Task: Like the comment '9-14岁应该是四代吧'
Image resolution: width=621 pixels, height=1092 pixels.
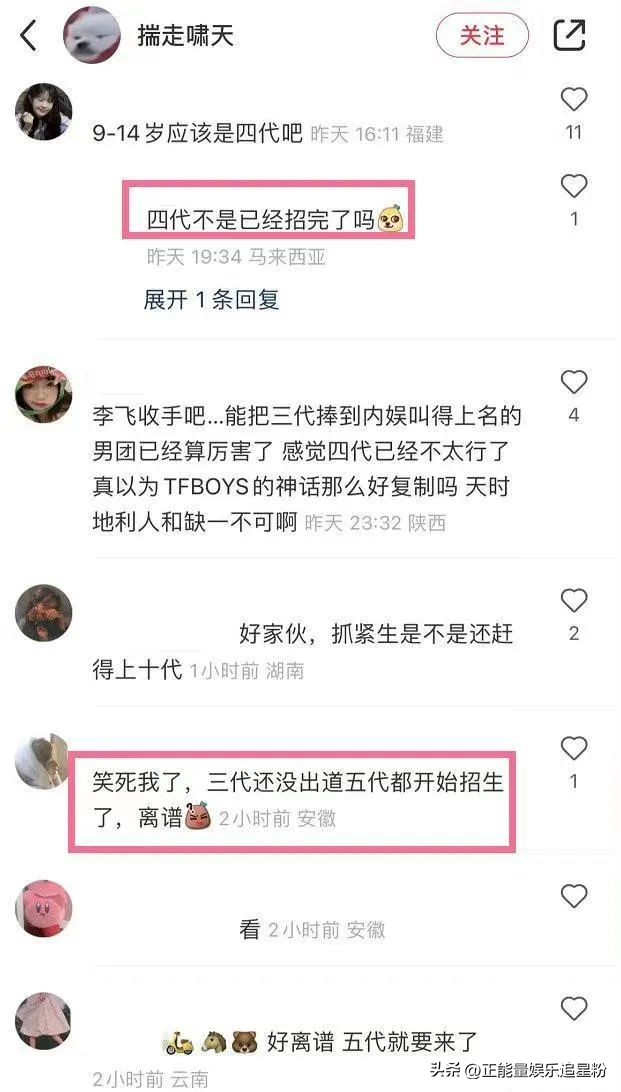Action: click(x=574, y=101)
